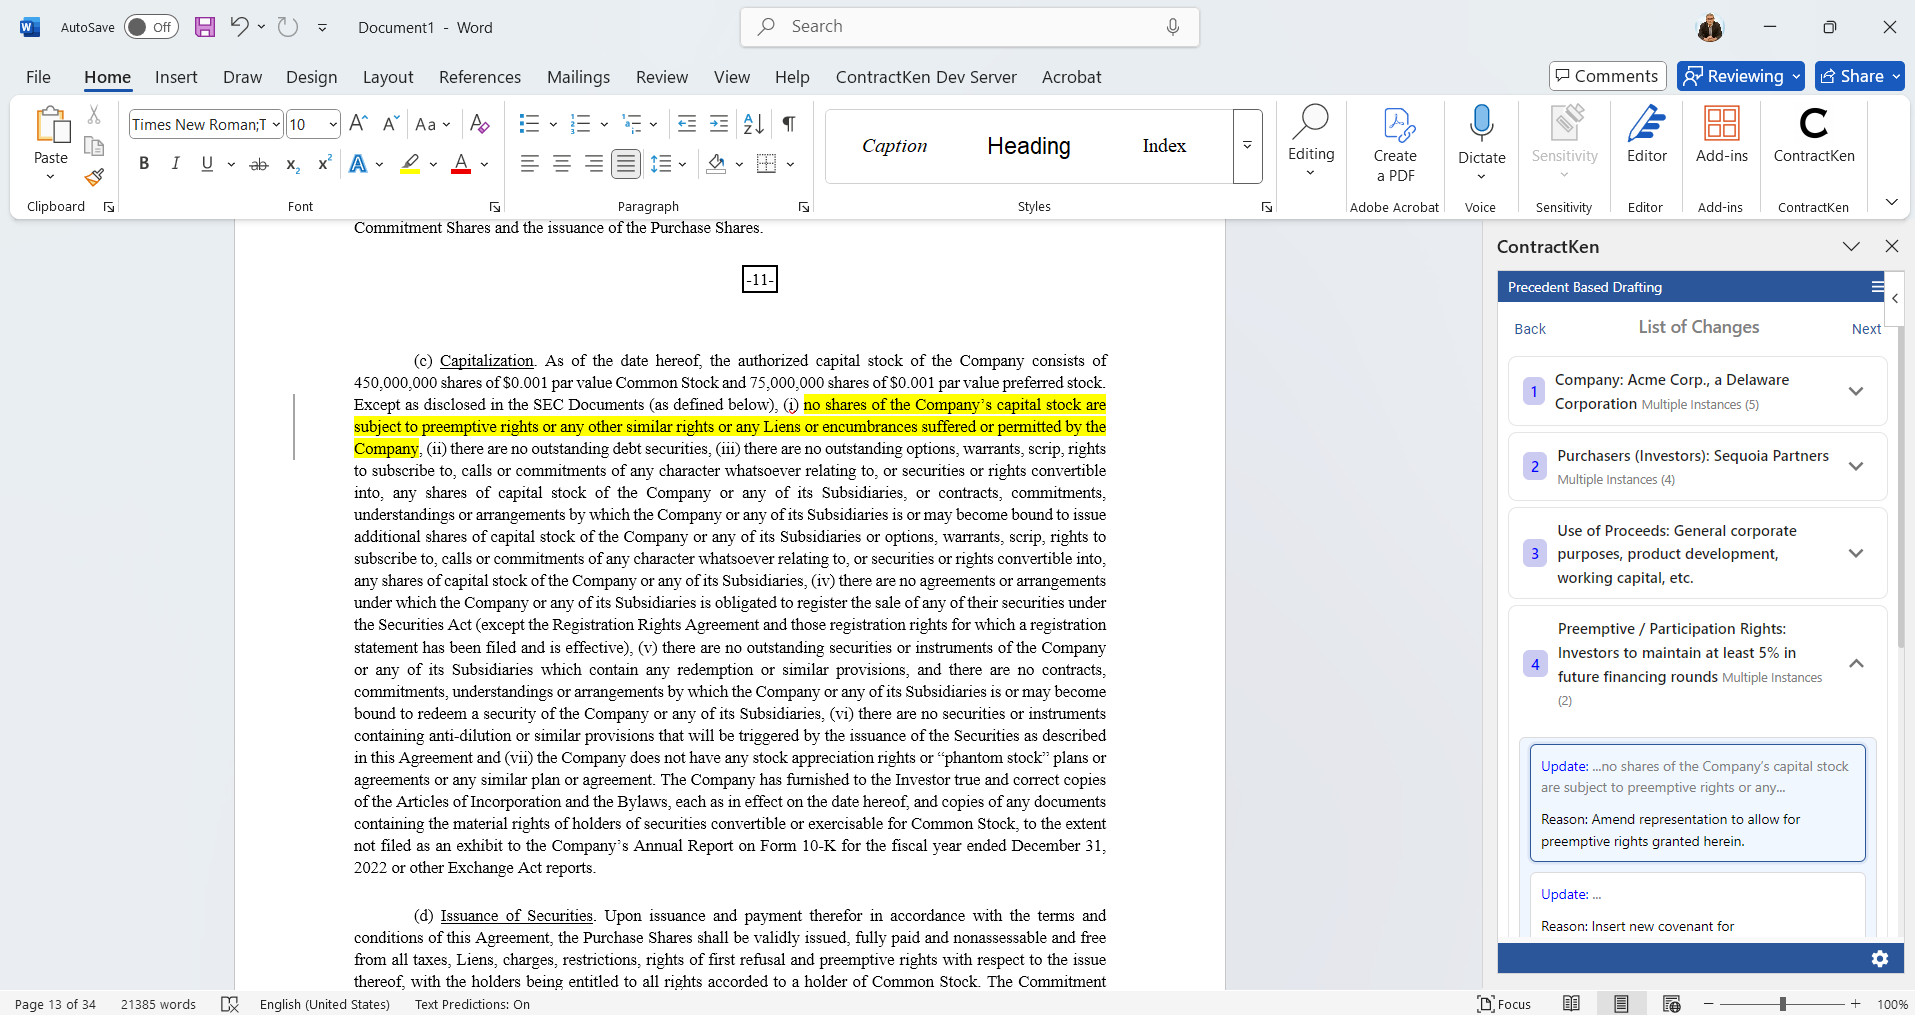
Task: Align text left
Action: coord(530,164)
